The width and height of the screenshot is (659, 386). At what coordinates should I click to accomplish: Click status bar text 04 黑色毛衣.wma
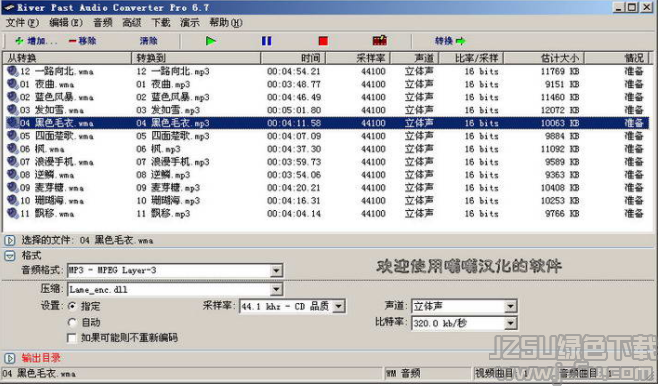click(39, 373)
